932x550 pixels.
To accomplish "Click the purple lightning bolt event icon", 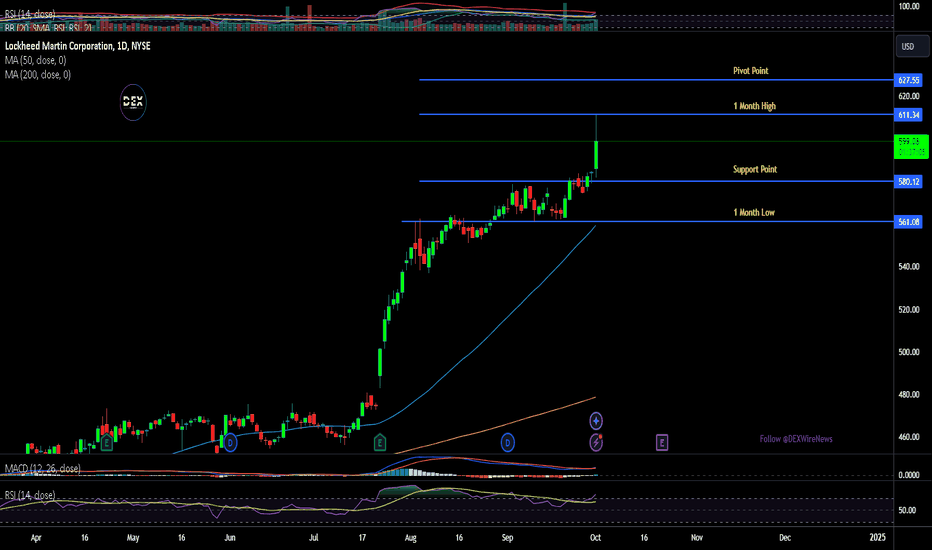I will (596, 442).
